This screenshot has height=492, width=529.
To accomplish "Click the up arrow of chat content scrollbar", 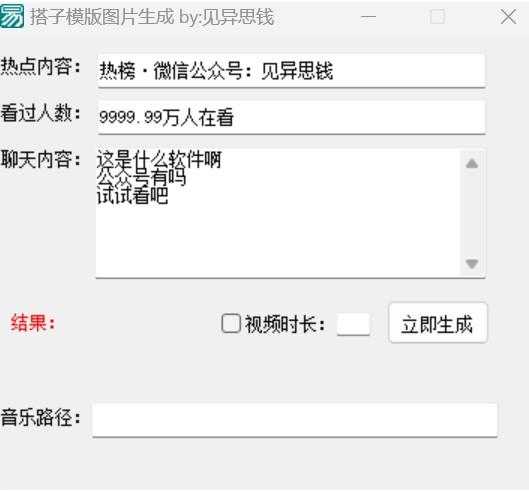I will coord(472,164).
